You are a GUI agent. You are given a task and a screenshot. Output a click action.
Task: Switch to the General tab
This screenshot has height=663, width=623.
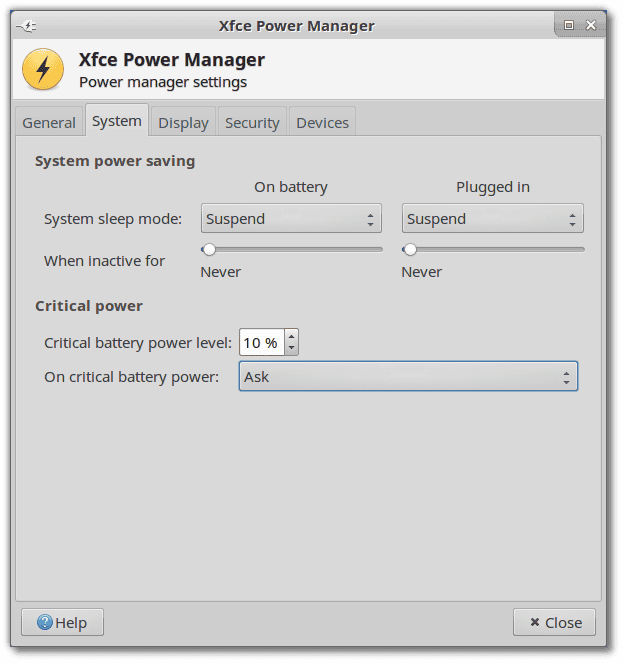tap(49, 123)
